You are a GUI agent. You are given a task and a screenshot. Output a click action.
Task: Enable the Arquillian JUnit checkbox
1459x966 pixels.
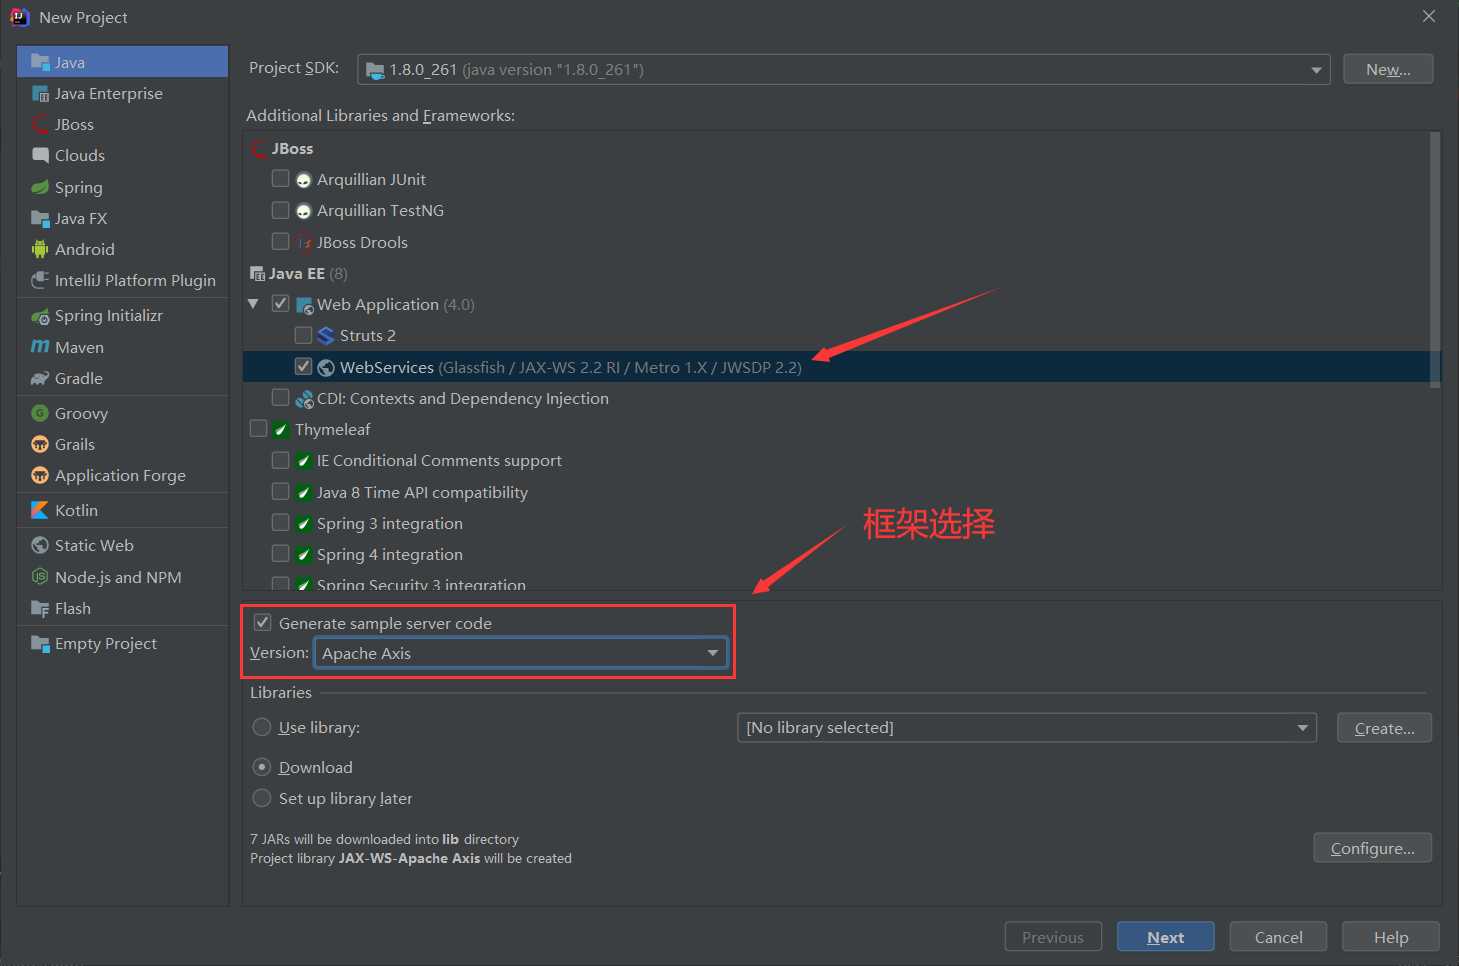(280, 178)
